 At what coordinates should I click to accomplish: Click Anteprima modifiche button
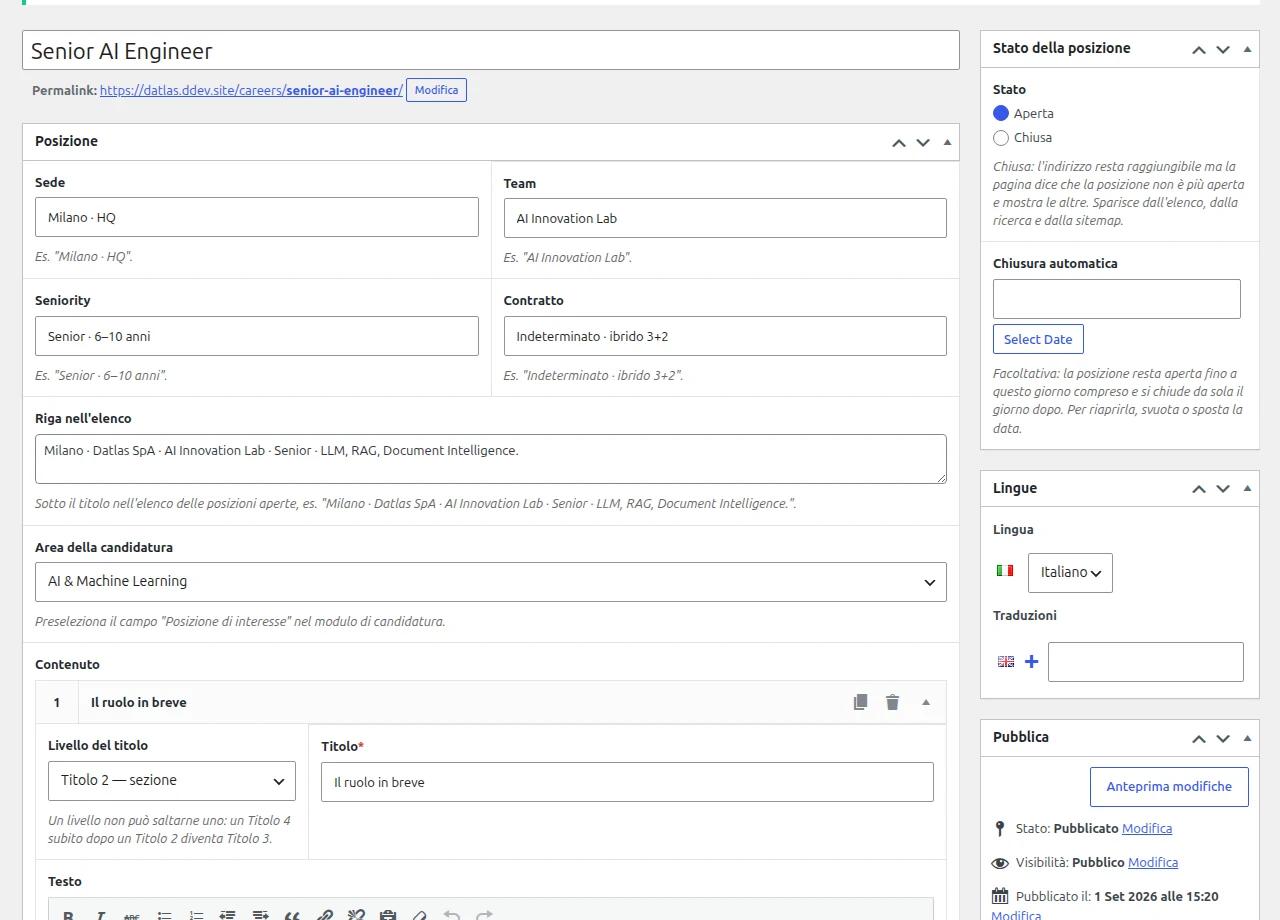click(1169, 787)
